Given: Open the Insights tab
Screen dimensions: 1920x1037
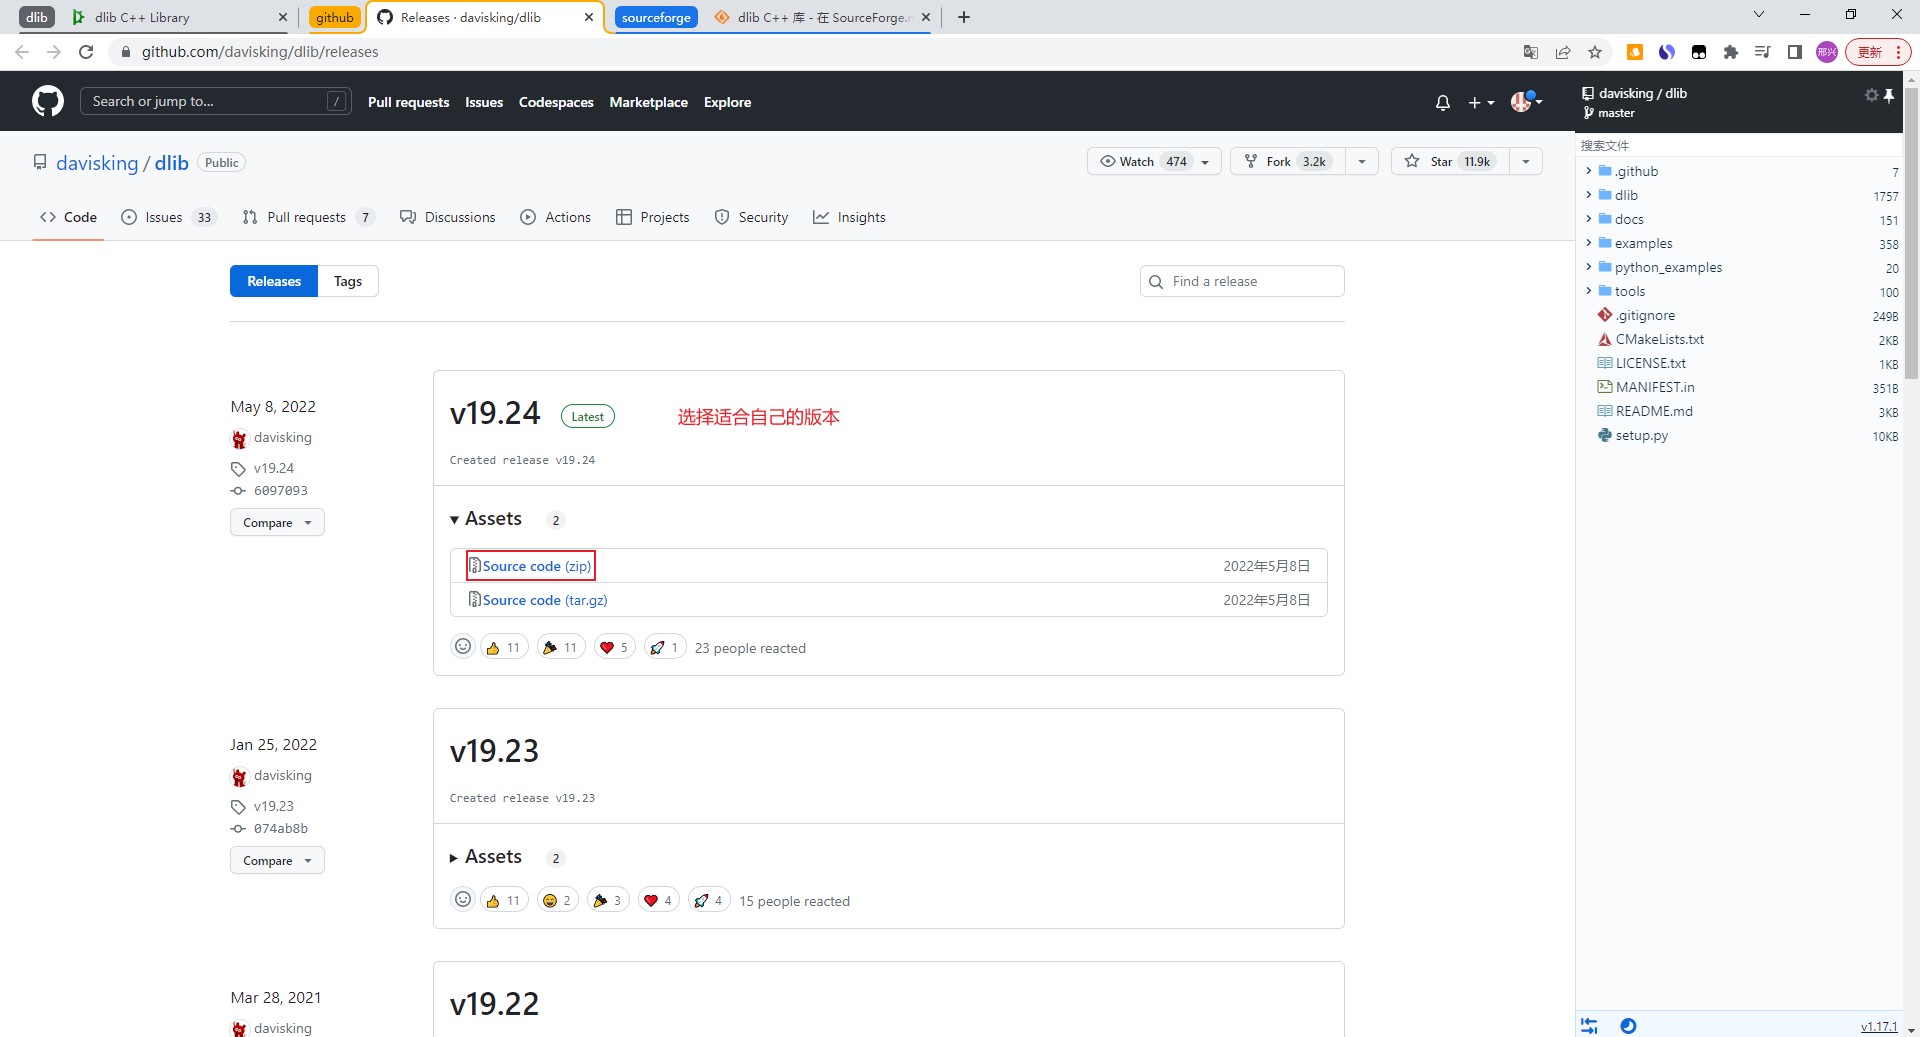Looking at the screenshot, I should 849,217.
